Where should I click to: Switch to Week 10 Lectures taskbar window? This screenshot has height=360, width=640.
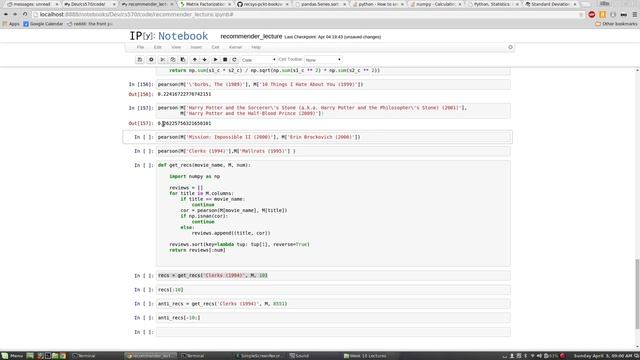click(x=365, y=356)
